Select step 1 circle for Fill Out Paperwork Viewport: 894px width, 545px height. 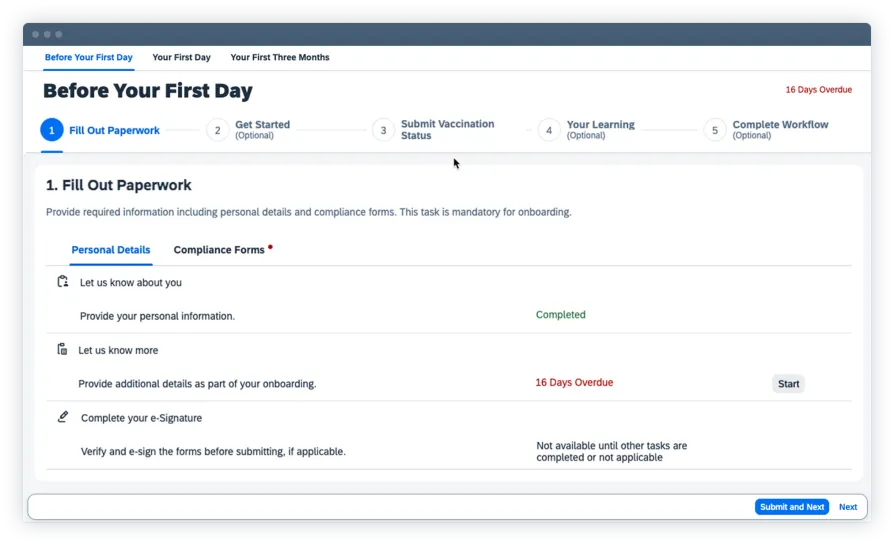click(x=51, y=130)
